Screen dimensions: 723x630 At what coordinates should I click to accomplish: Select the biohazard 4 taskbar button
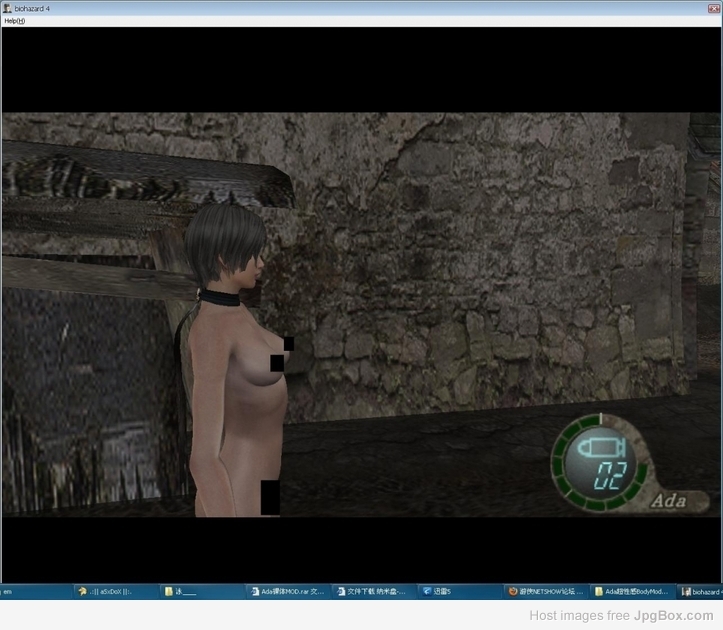tap(700, 591)
